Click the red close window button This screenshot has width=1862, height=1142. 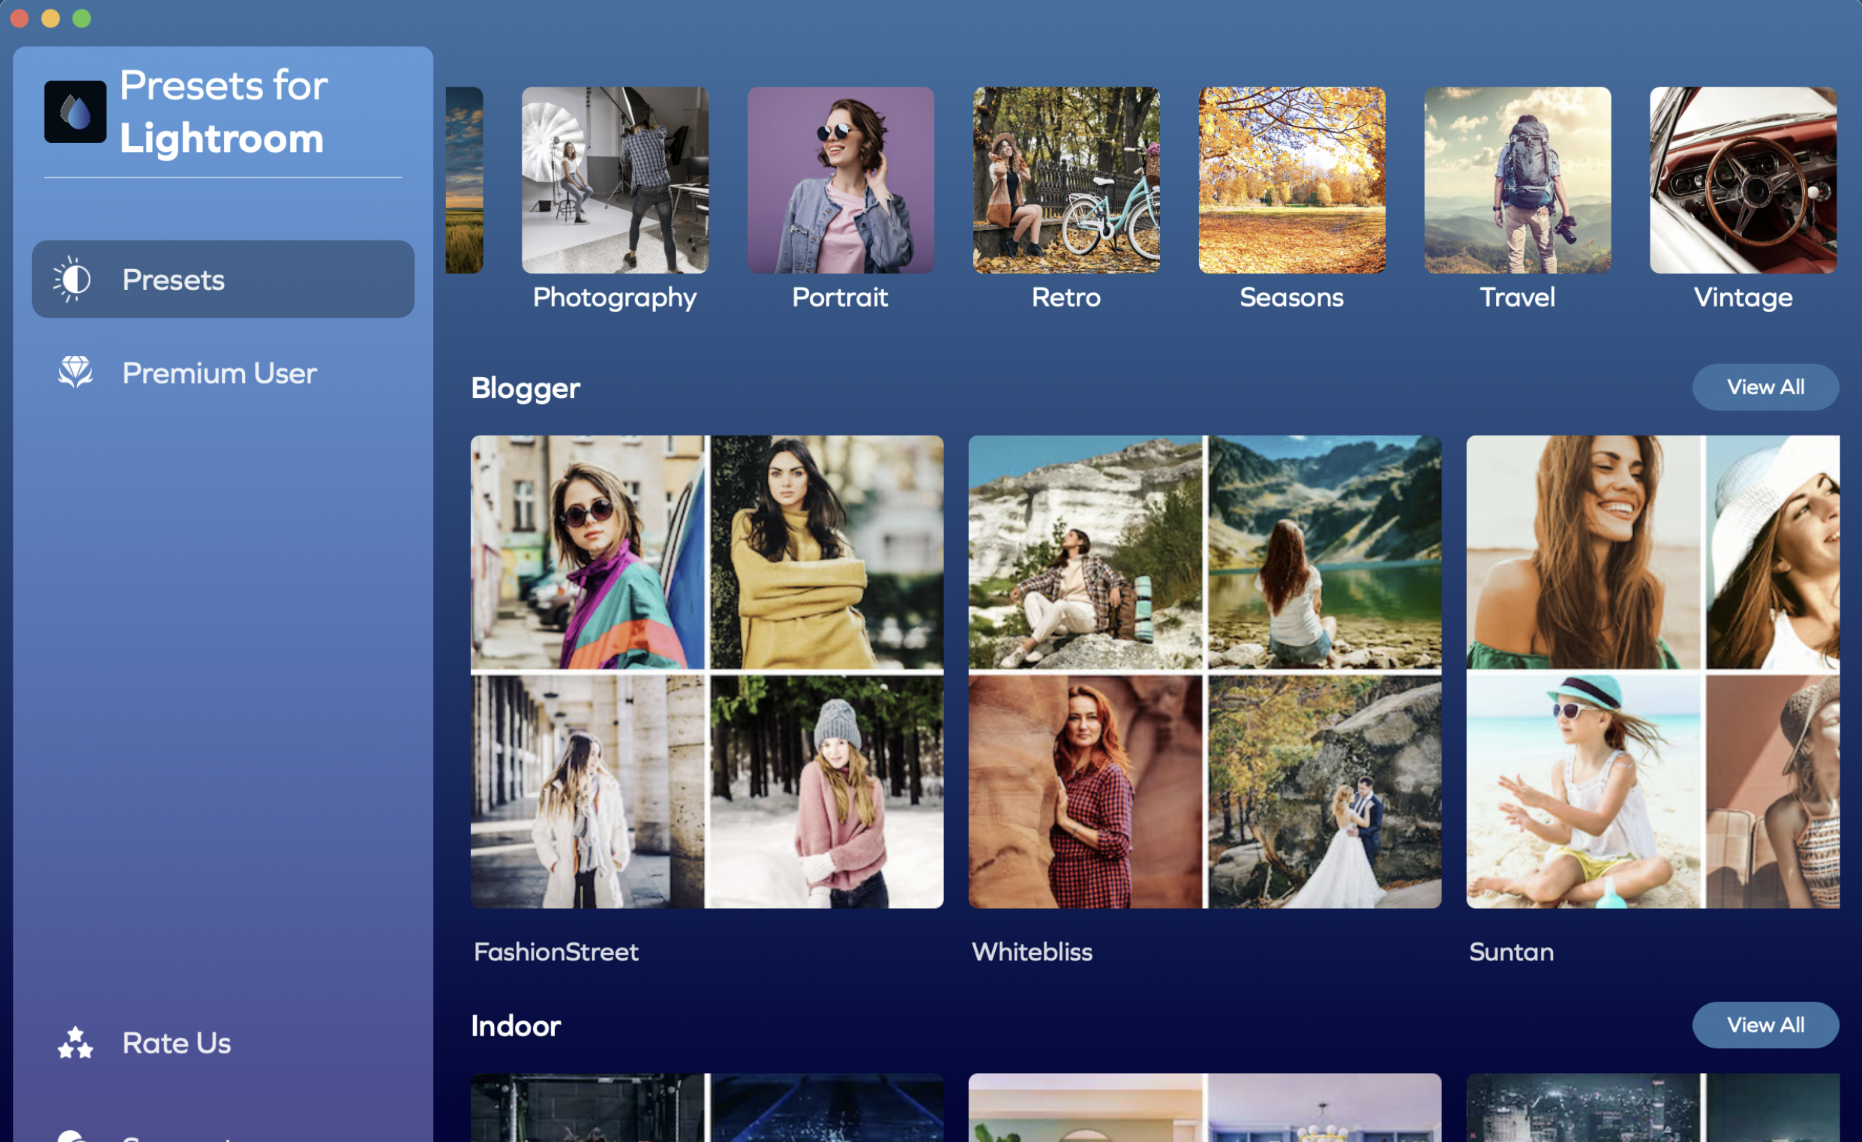19,18
